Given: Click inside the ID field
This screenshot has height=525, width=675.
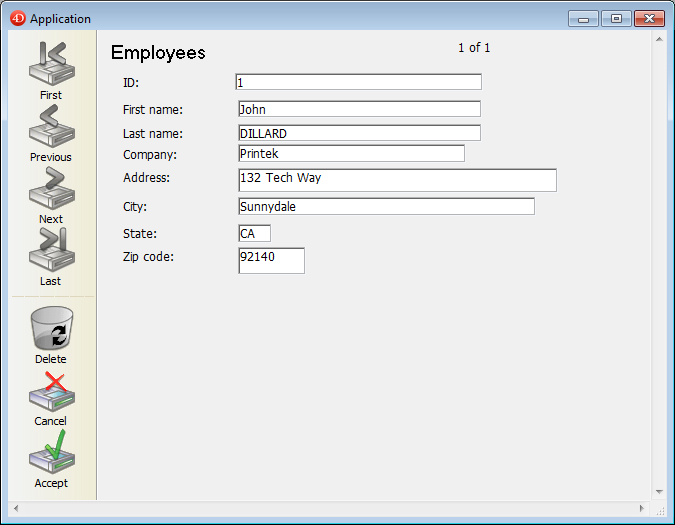Looking at the screenshot, I should pos(358,82).
